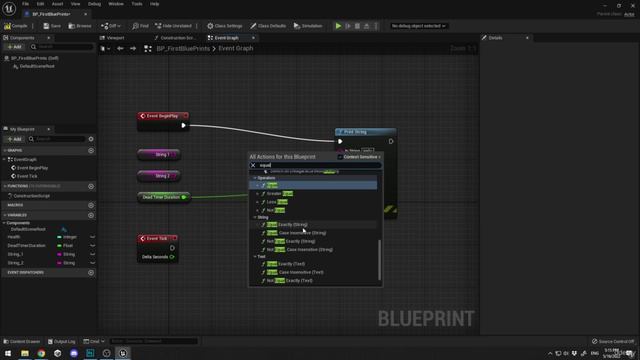This screenshot has width=640, height=360.
Task: Add a new function with the Functions plus icon
Action: click(x=91, y=186)
